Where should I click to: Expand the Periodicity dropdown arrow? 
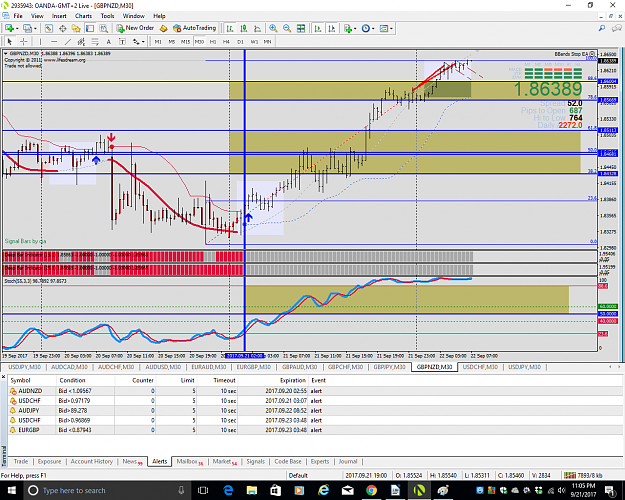373,28
